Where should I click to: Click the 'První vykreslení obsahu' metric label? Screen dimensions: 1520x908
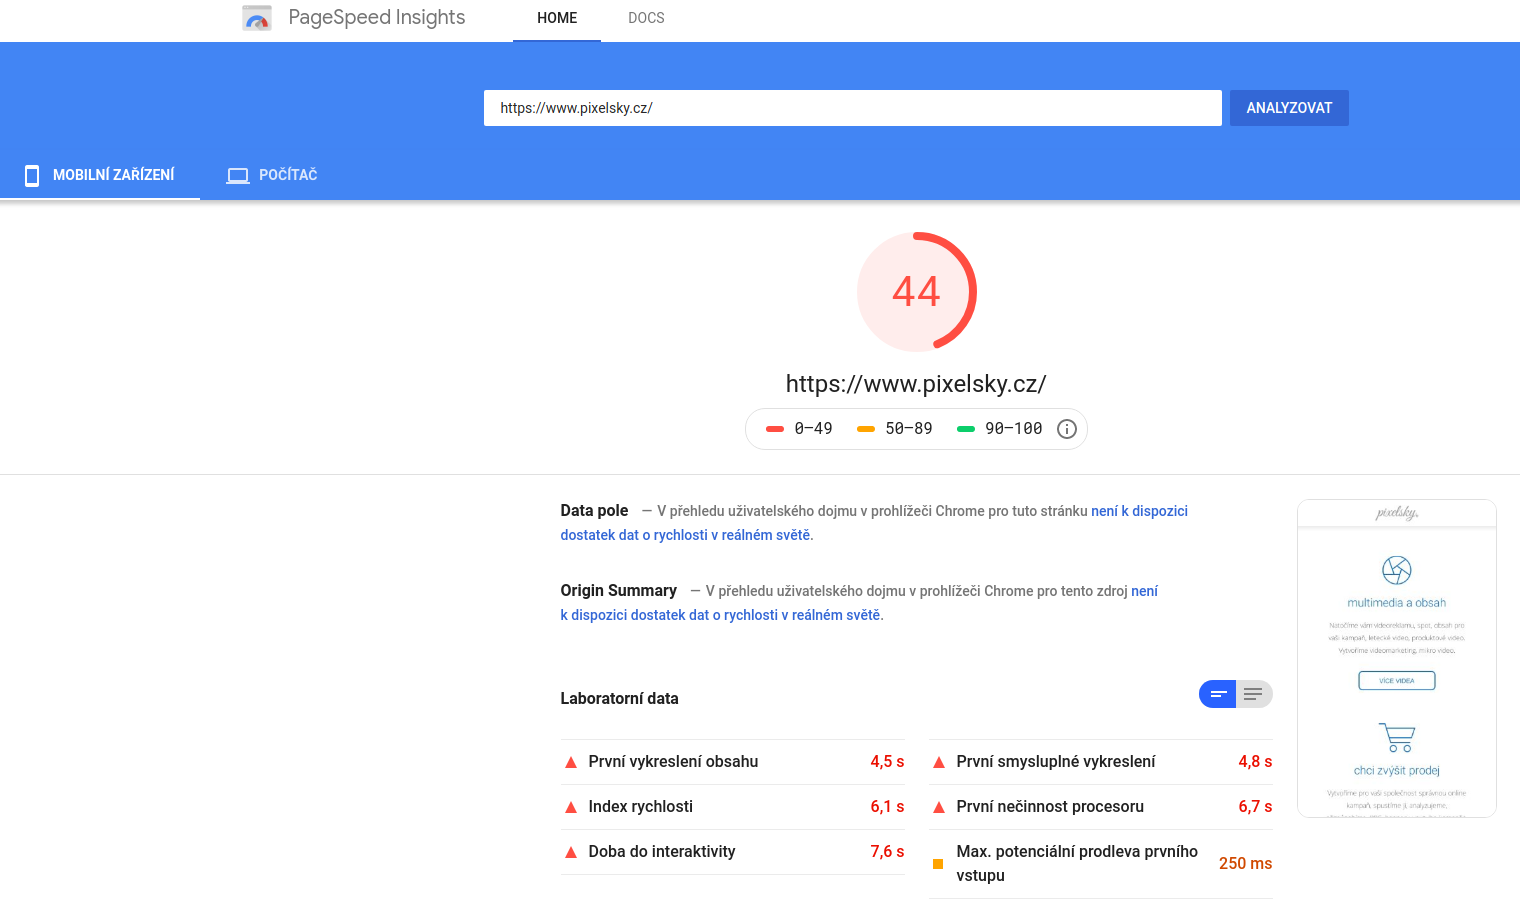point(673,762)
